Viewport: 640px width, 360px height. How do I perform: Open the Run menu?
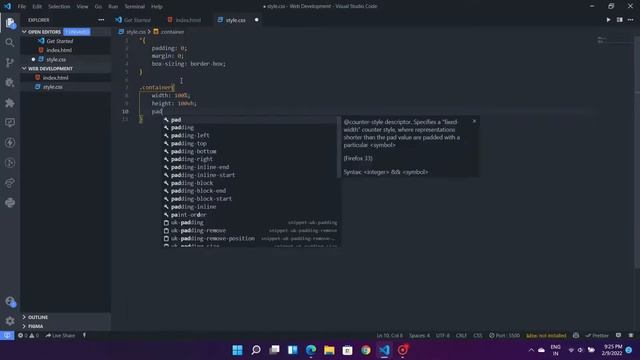click(113, 7)
